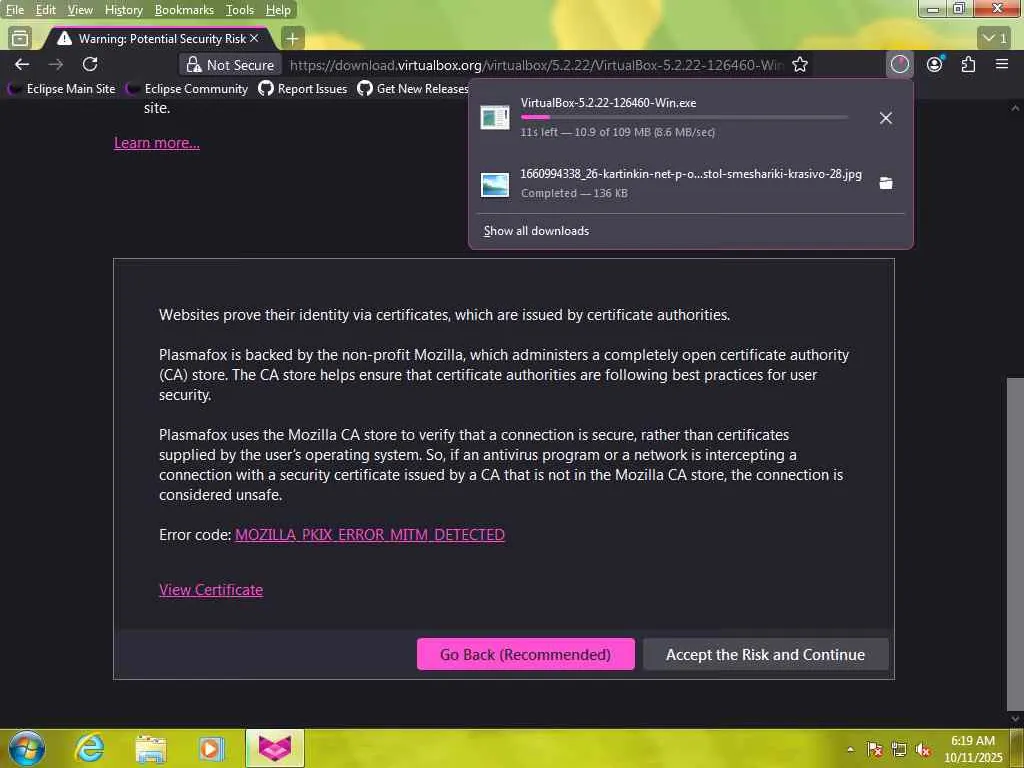The height and width of the screenshot is (768, 1024).
Task: Click the VirtualBox download progress bar
Action: 684,117
